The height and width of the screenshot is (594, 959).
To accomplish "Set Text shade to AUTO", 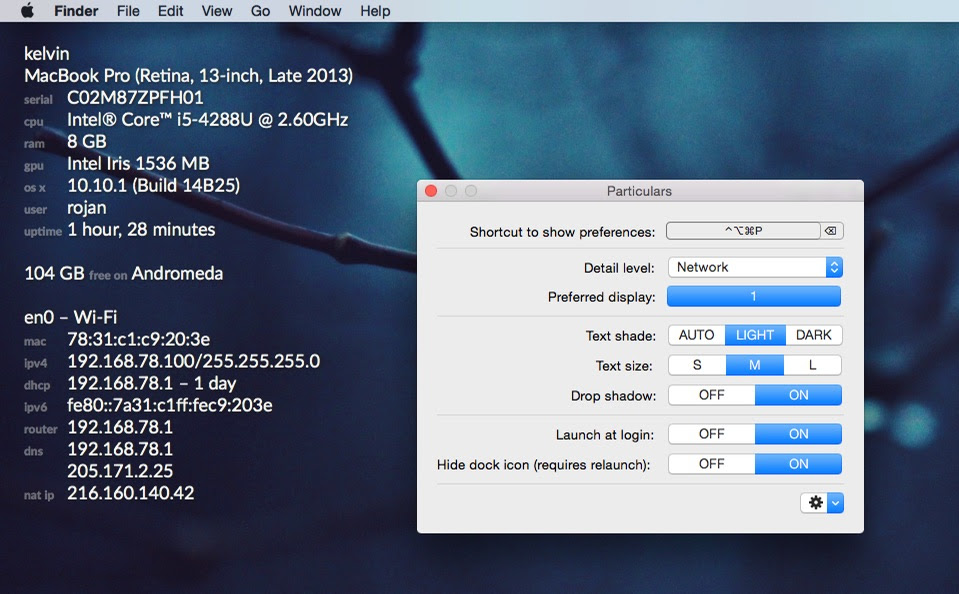I will point(697,335).
